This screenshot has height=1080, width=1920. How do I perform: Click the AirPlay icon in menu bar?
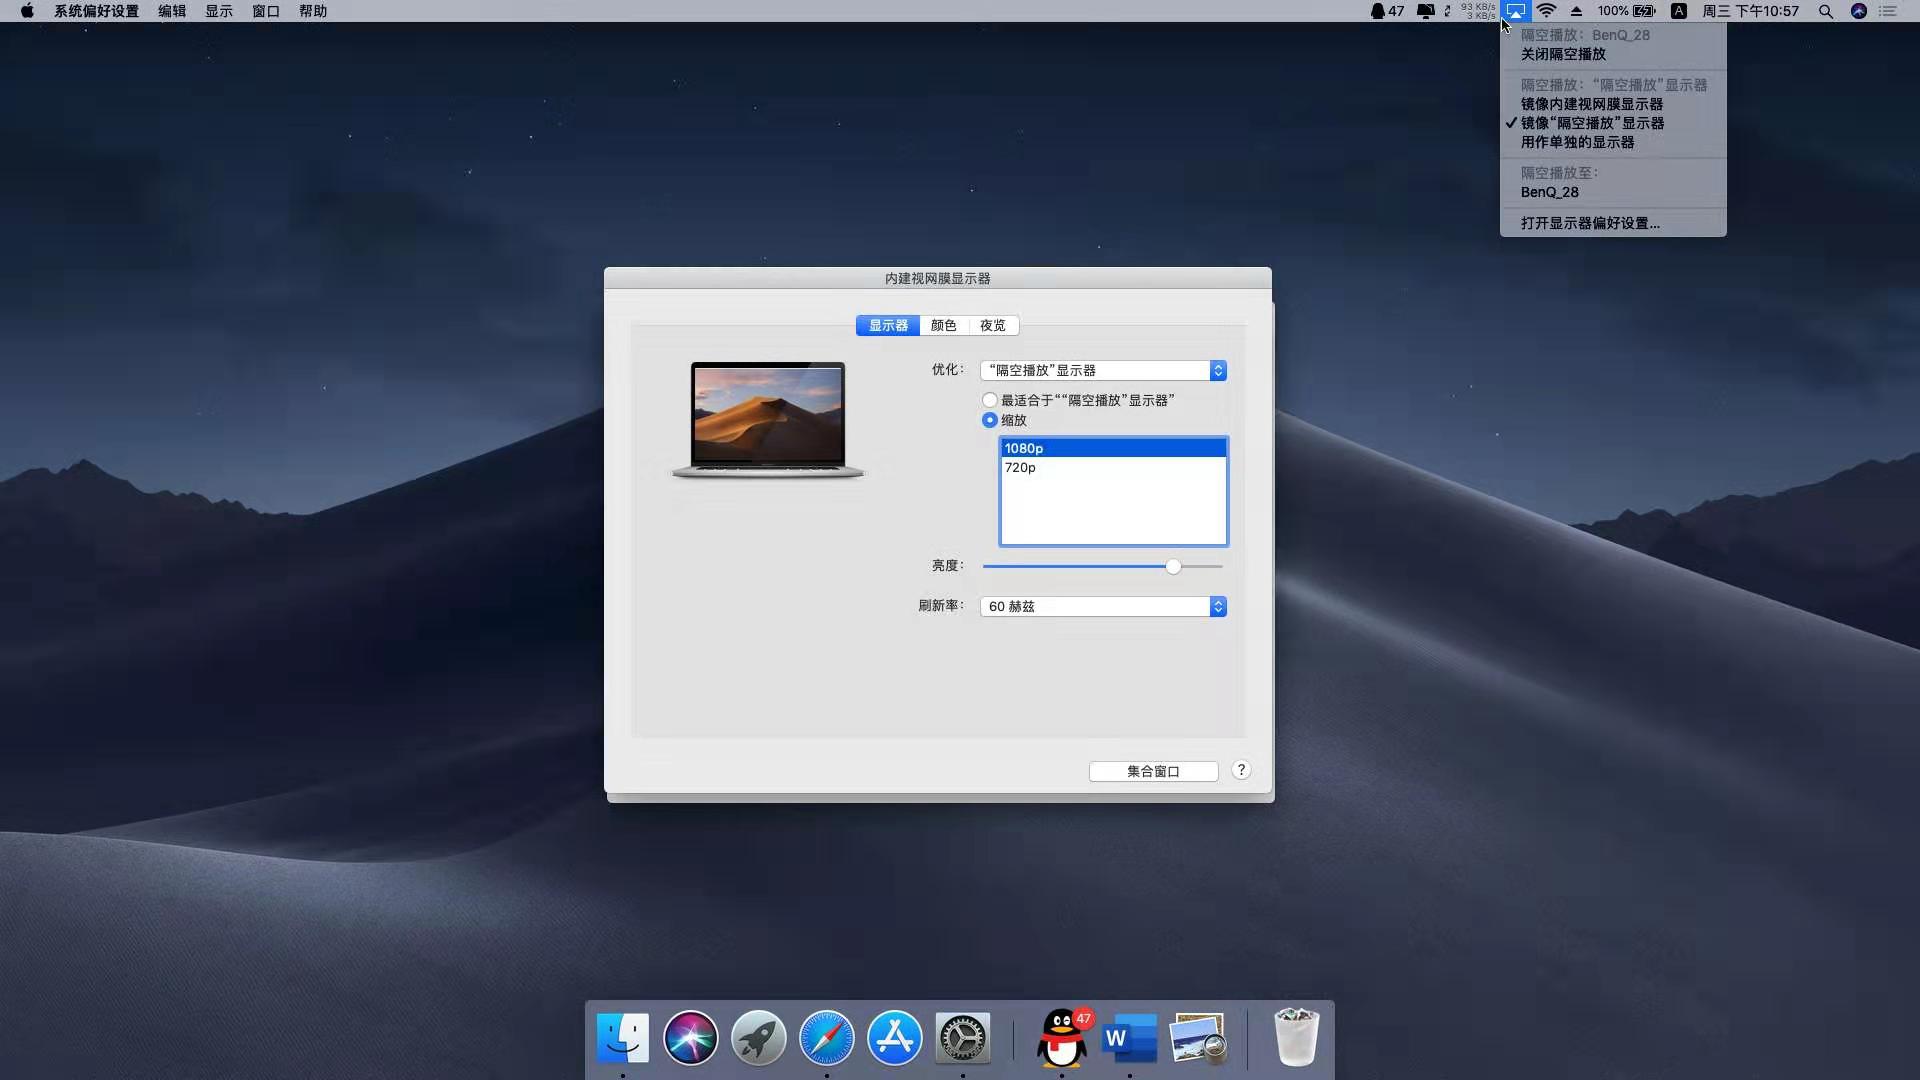tap(1516, 11)
